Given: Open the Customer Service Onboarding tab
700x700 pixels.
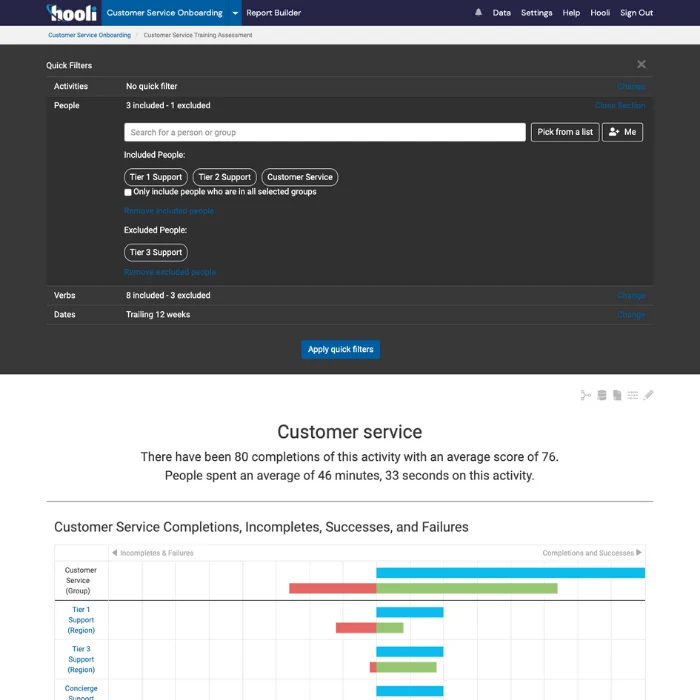Looking at the screenshot, I should pyautogui.click(x=165, y=13).
